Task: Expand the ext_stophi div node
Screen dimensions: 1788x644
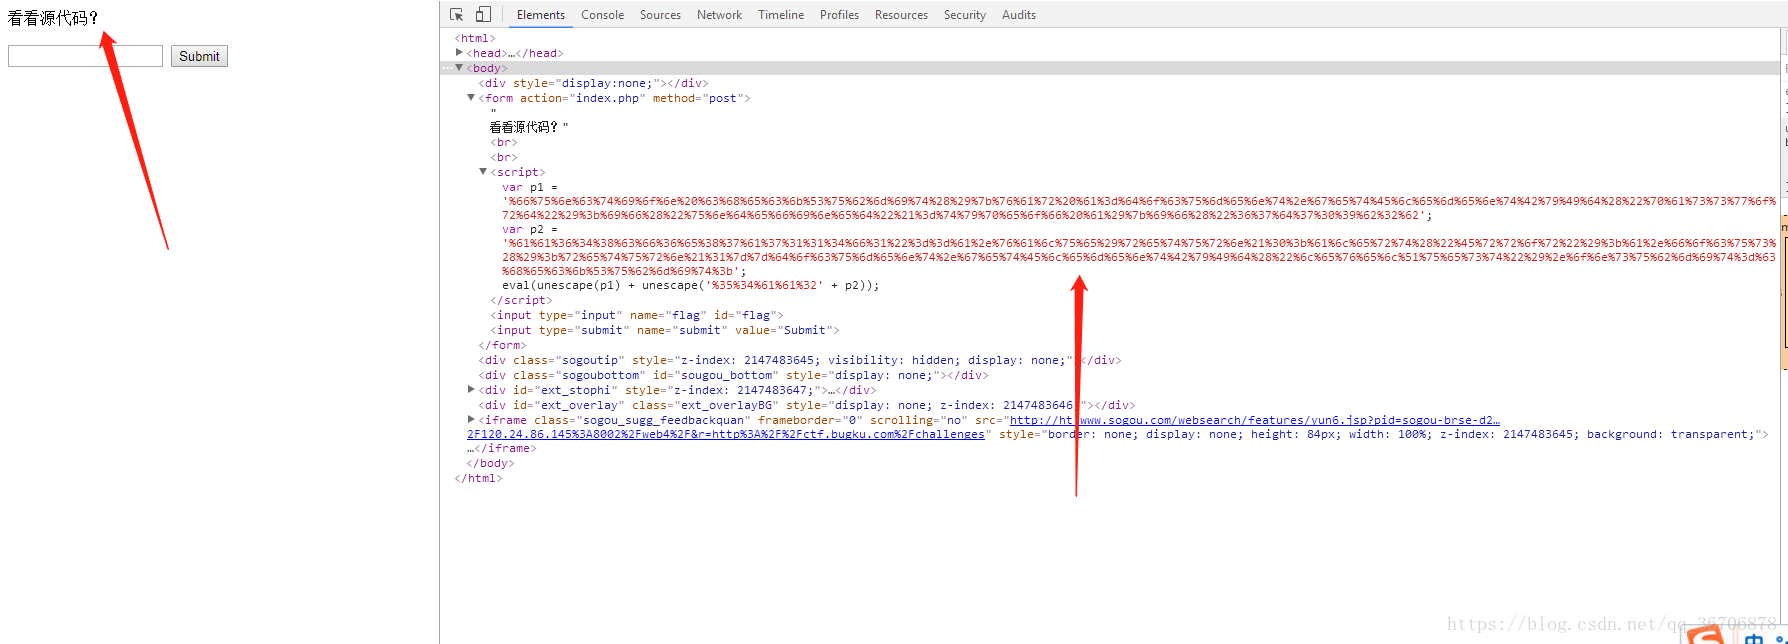Action: click(x=471, y=390)
